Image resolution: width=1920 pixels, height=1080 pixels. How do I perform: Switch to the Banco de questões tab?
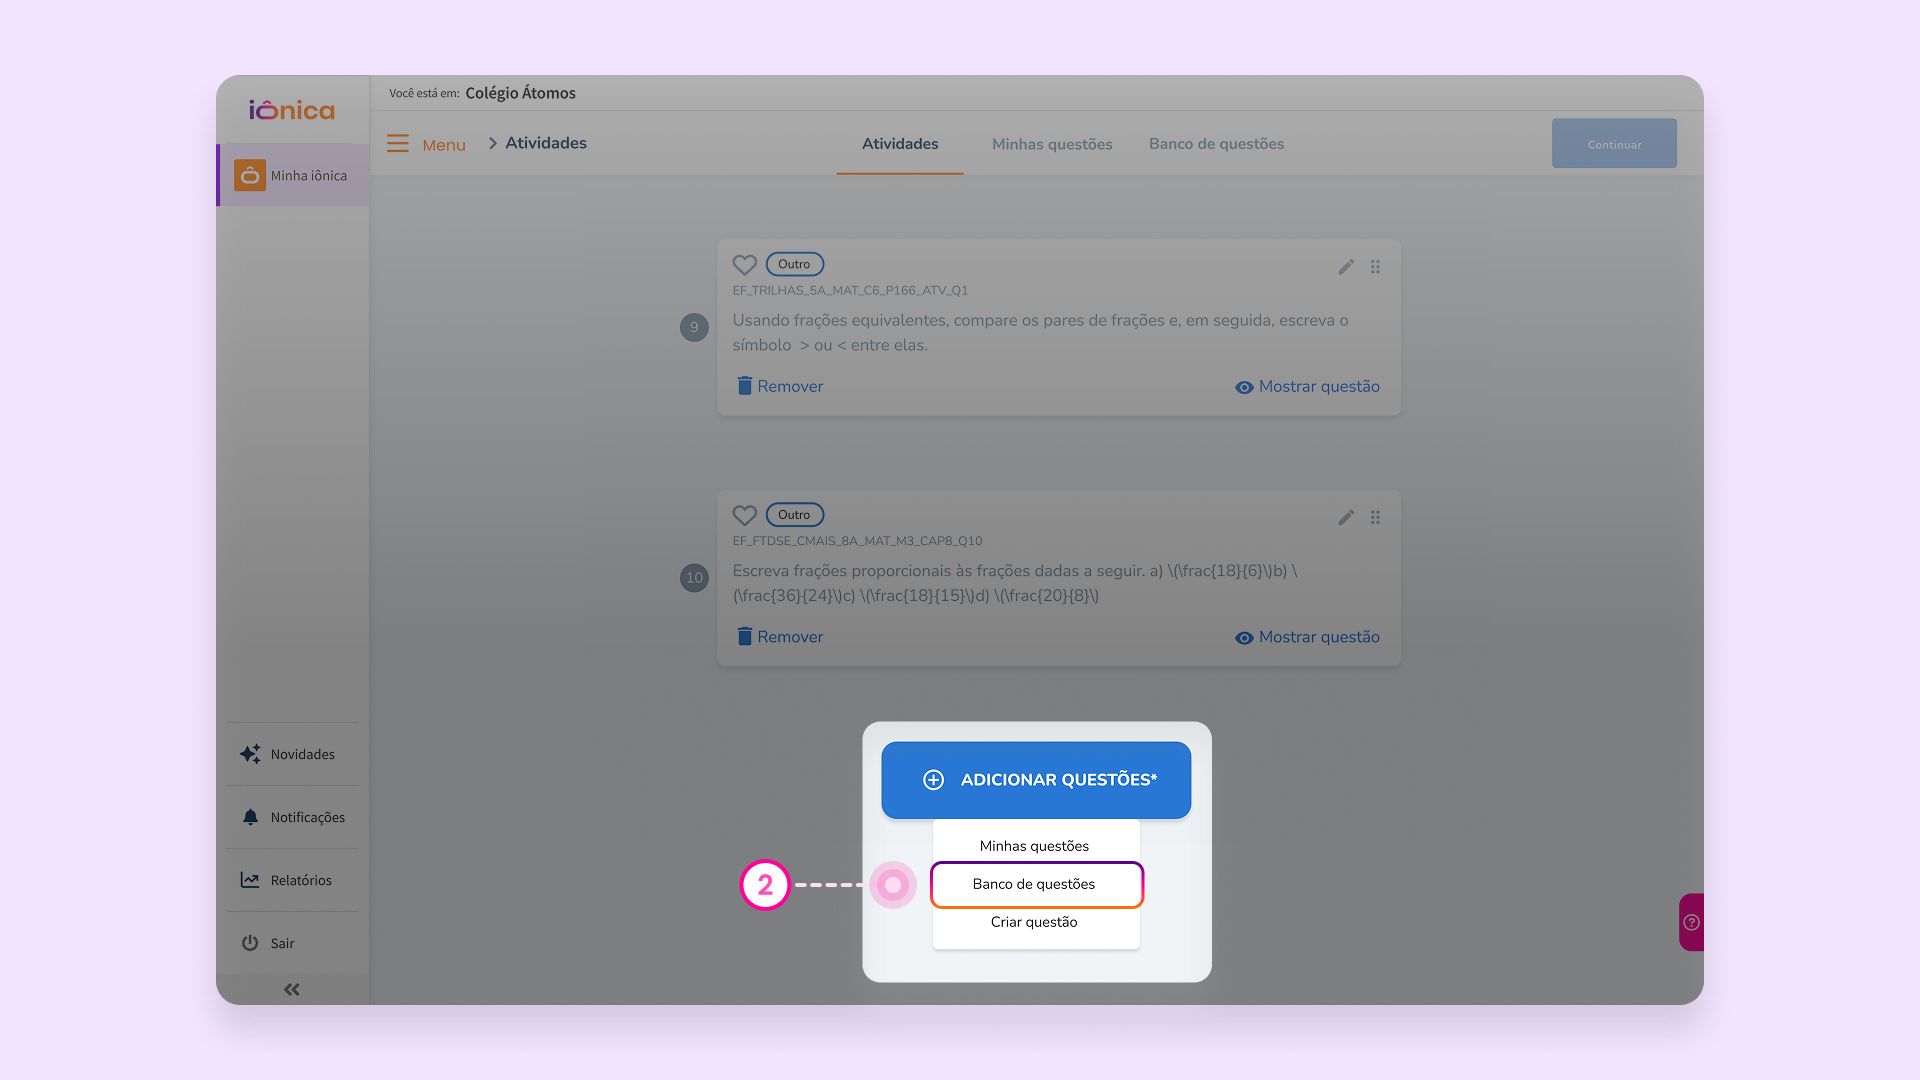click(1216, 144)
